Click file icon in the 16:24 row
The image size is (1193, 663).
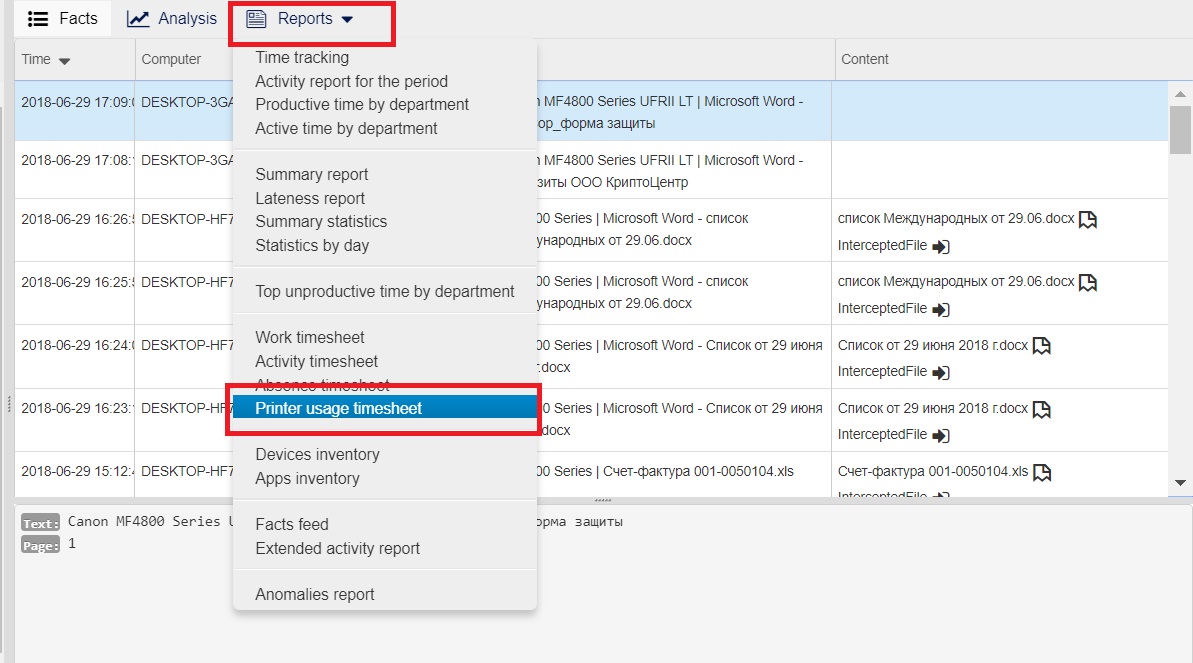pyautogui.click(x=1042, y=346)
